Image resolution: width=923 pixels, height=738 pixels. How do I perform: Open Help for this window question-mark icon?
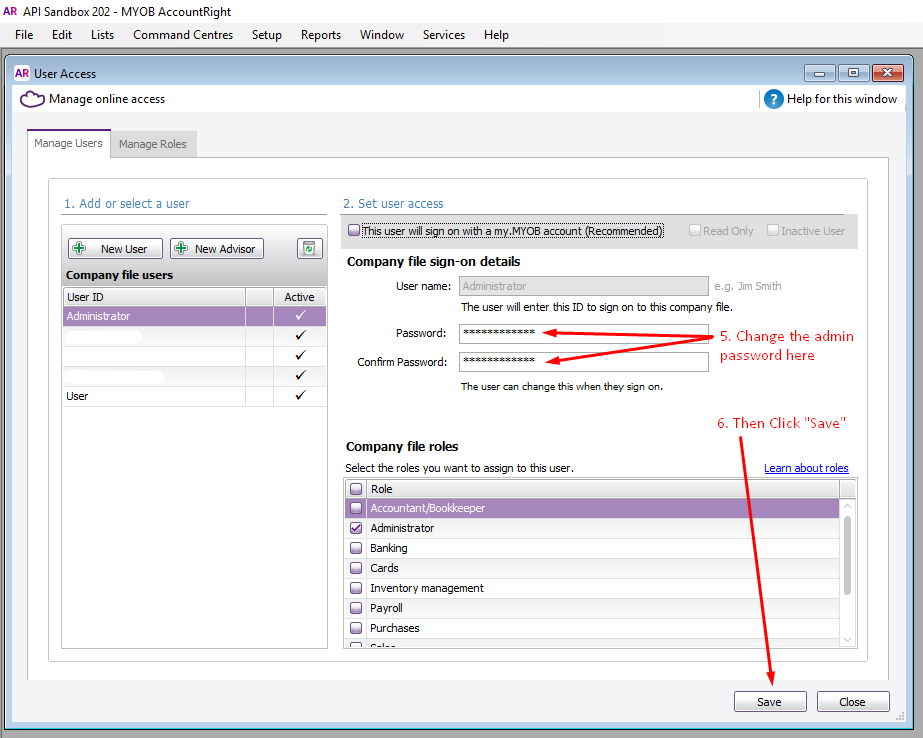[x=773, y=99]
